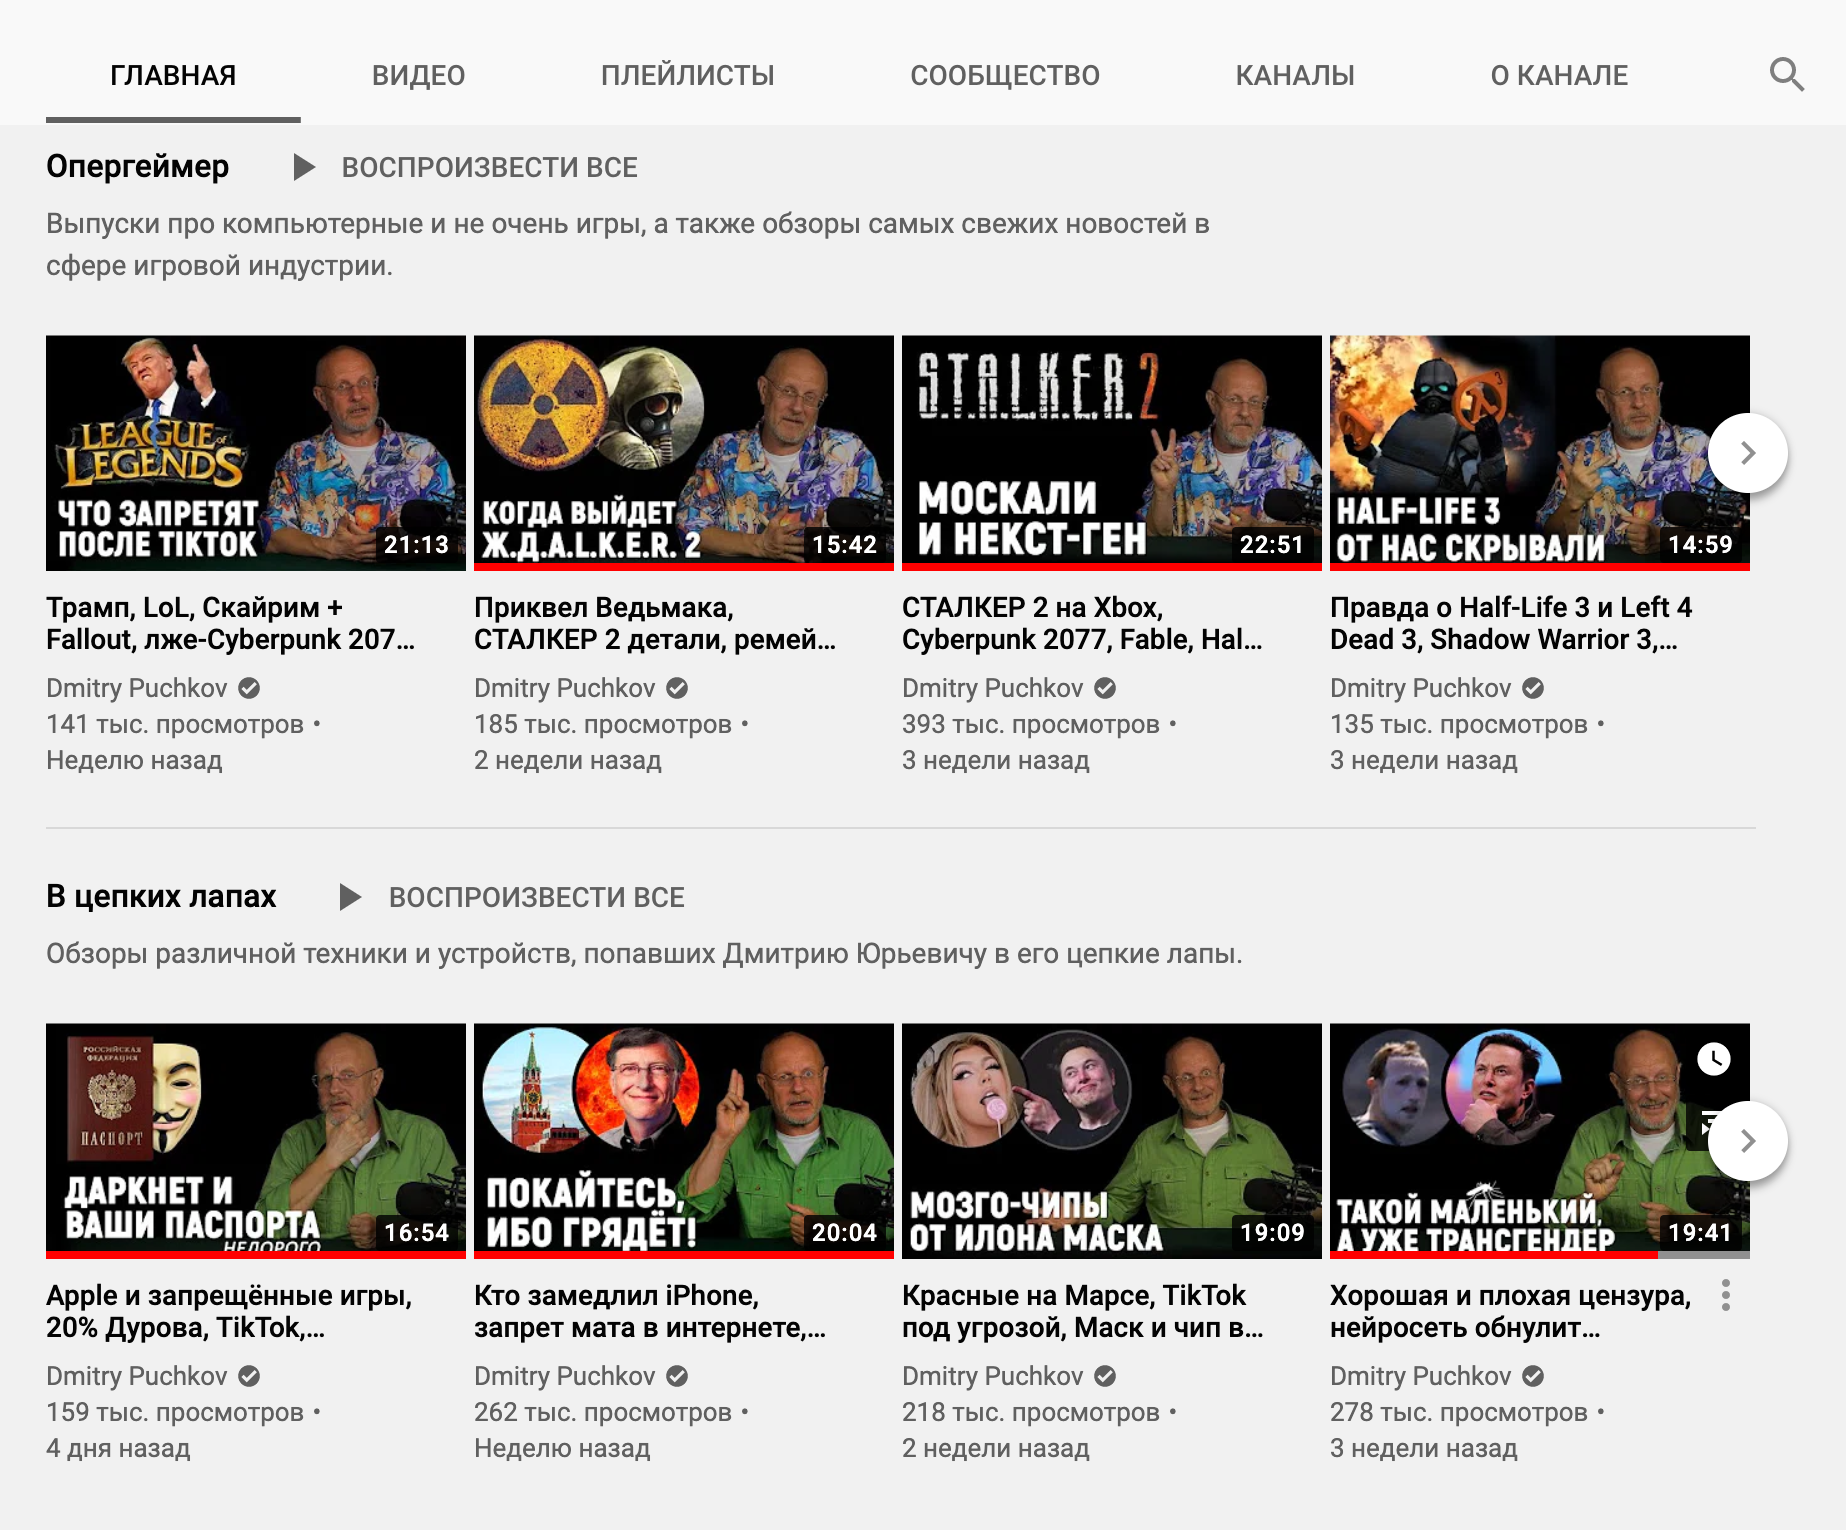Open video title Правда о Half-Life 3 и Left 4 Dead 3
This screenshot has width=1846, height=1530.
click(x=1511, y=623)
